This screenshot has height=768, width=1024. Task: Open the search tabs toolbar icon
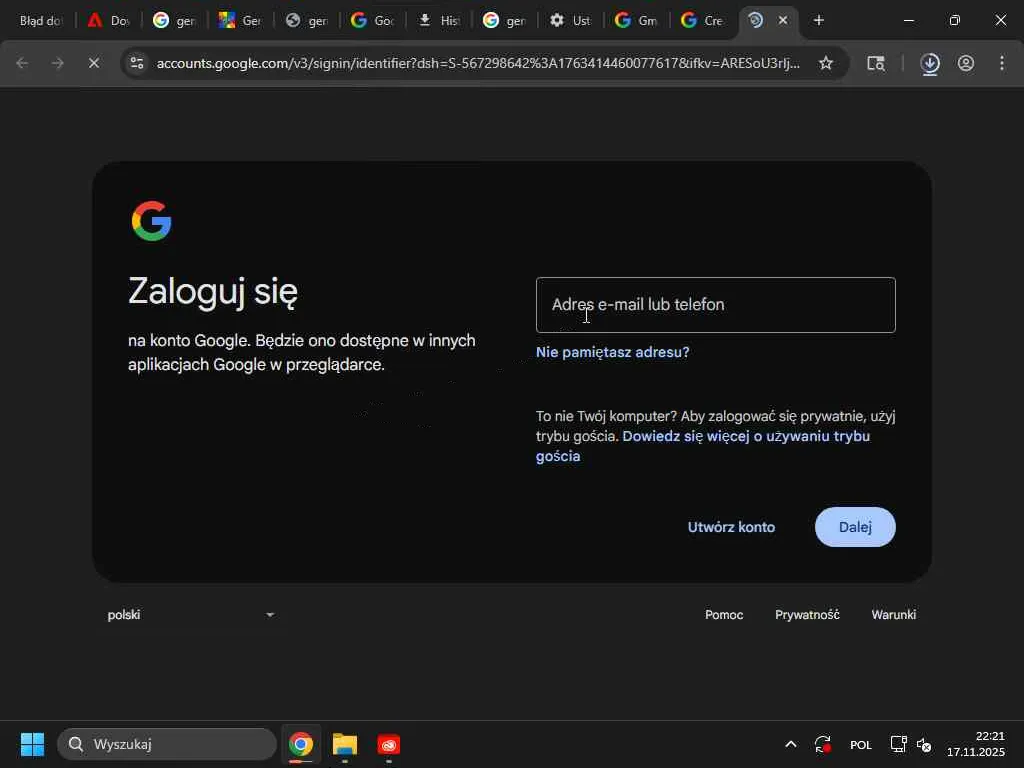point(876,63)
